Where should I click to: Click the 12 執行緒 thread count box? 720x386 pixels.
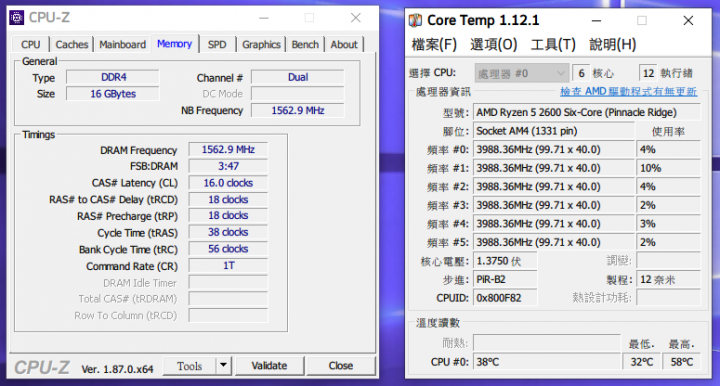(648, 73)
